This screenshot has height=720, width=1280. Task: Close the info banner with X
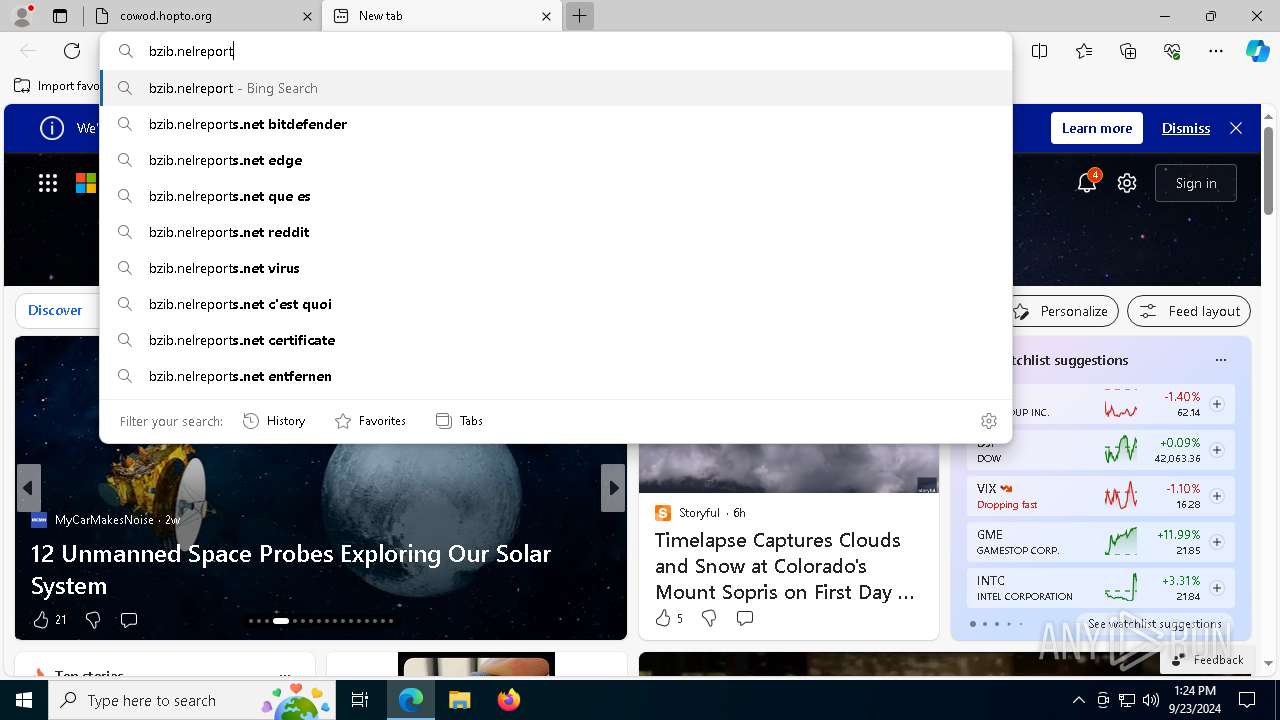(x=1236, y=128)
